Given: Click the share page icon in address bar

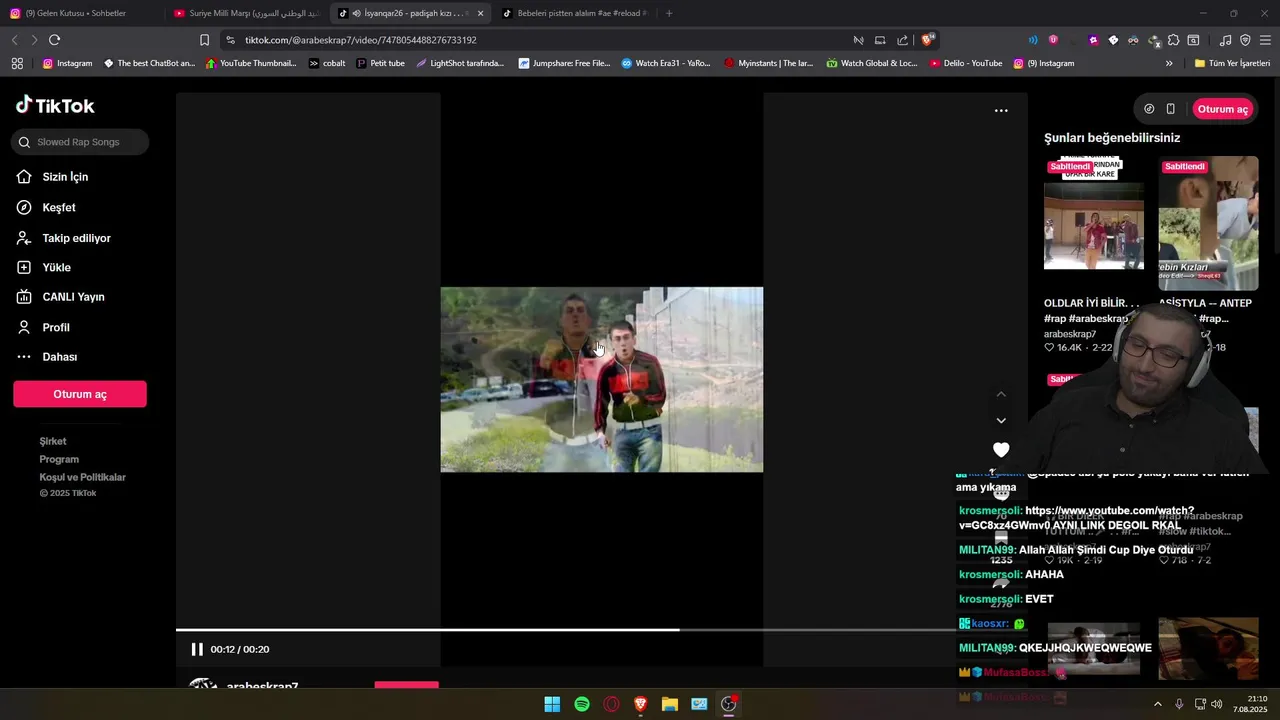Looking at the screenshot, I should (x=903, y=40).
